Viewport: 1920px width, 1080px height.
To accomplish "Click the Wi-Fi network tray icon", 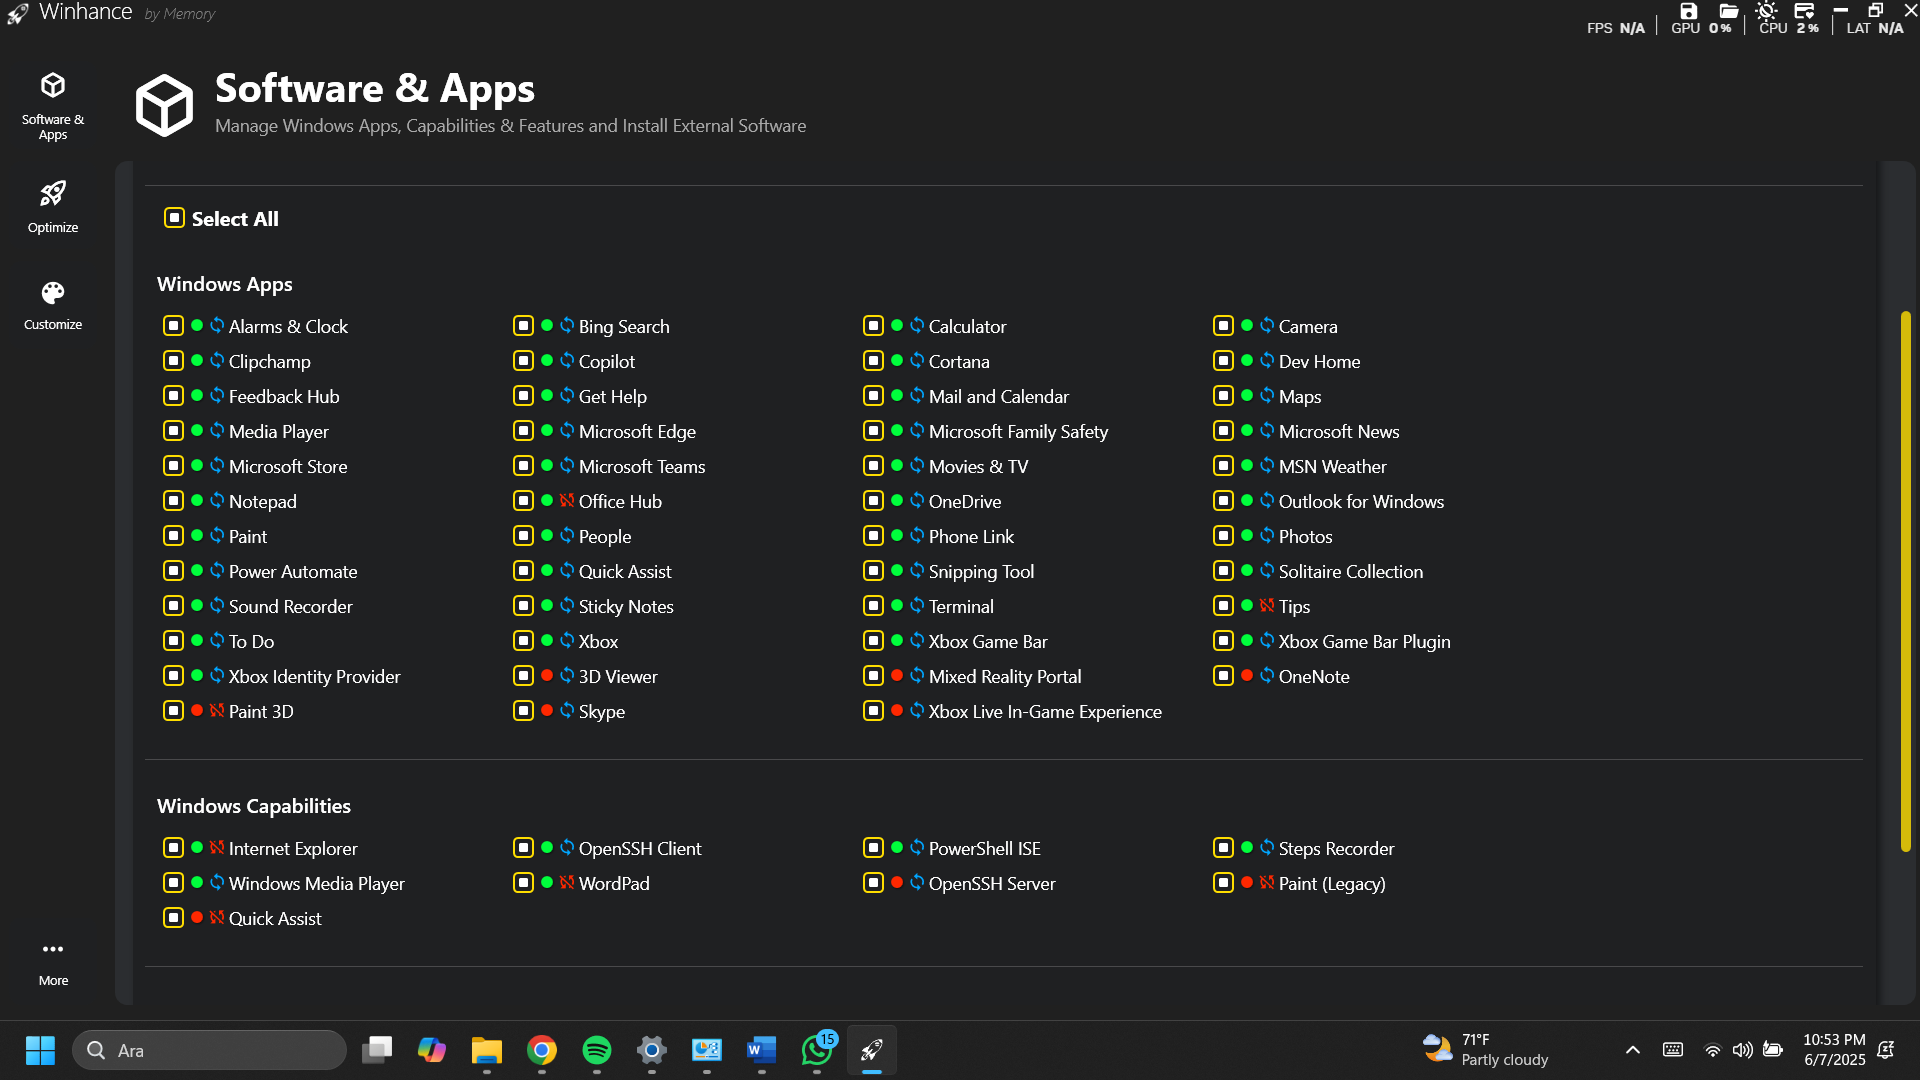I will coord(1712,1050).
